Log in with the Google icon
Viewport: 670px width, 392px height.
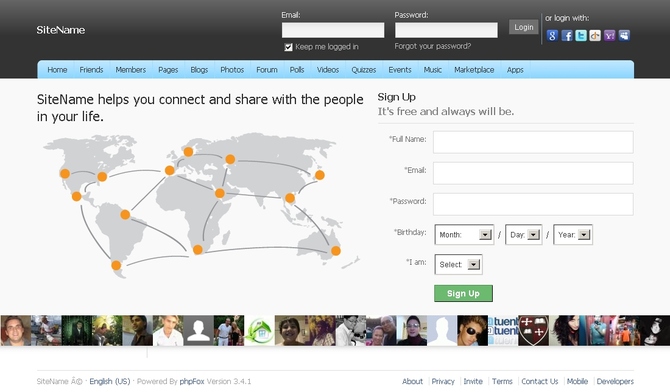click(x=552, y=35)
